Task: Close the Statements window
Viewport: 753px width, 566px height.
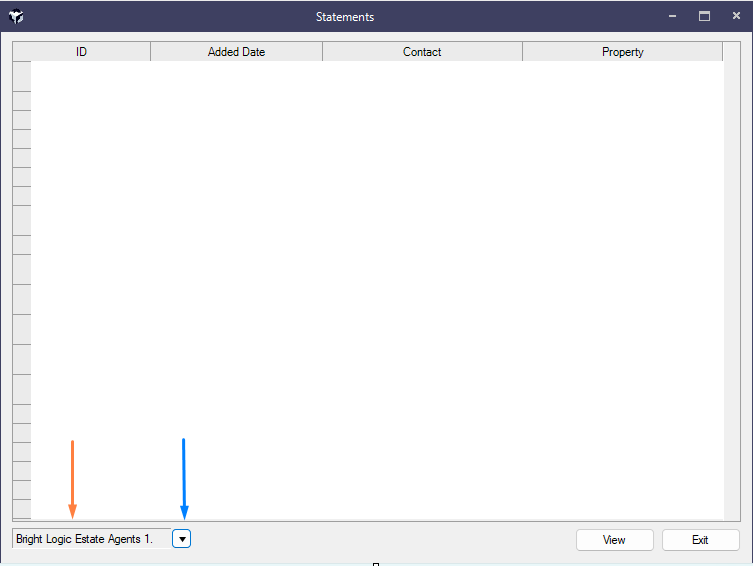Action: (736, 17)
